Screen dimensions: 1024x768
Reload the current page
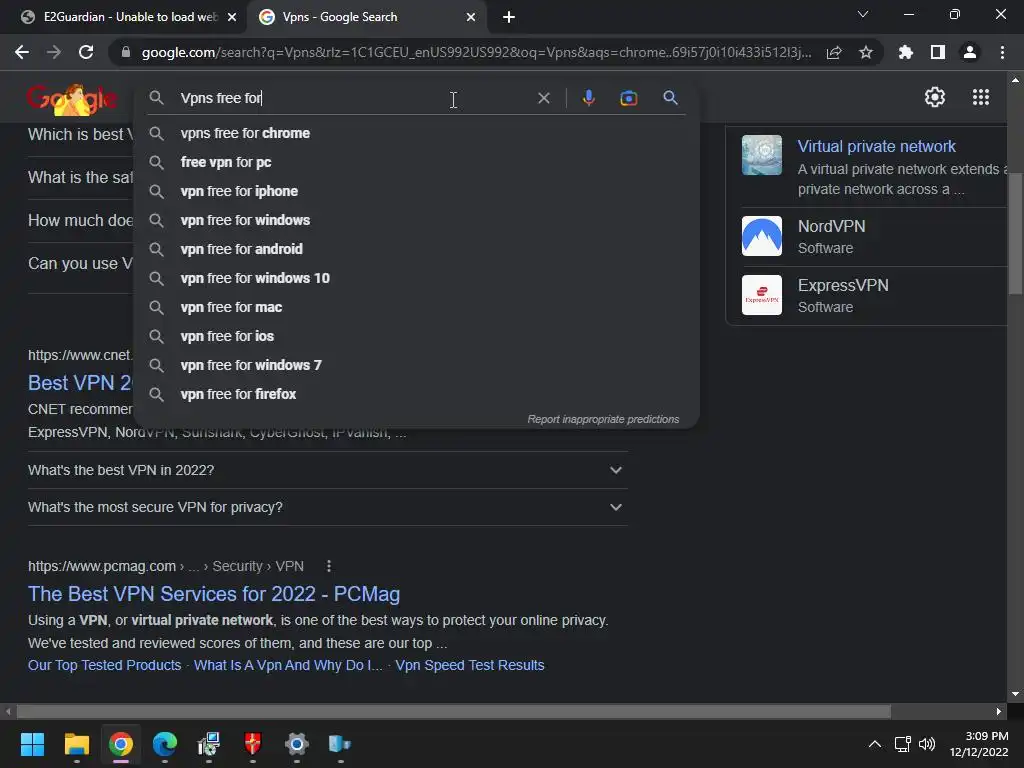click(86, 52)
